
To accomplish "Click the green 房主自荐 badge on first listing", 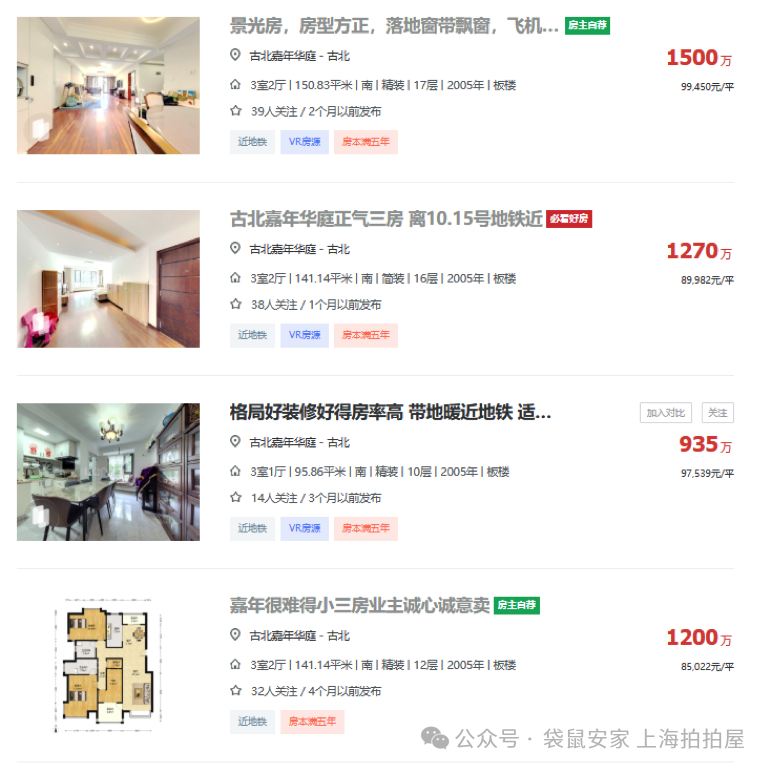I will tap(587, 26).
